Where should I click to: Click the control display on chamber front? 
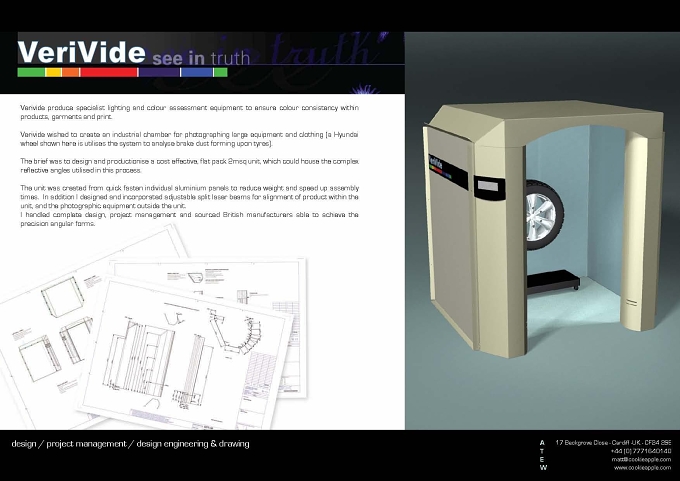pos(488,186)
